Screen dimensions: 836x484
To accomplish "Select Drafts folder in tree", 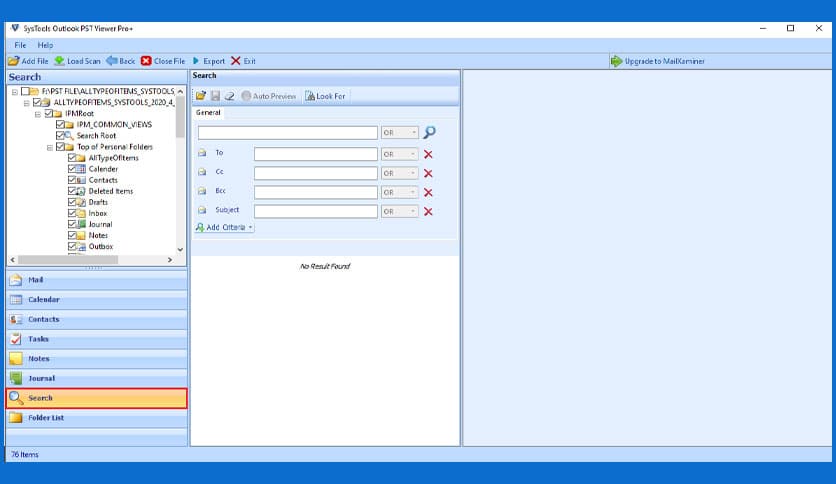I will (98, 202).
